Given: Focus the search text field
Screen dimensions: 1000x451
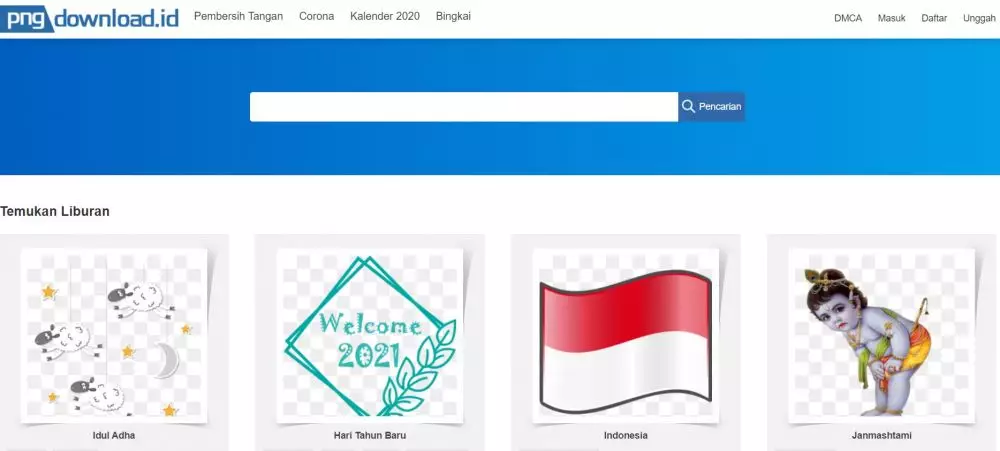Looking at the screenshot, I should 464,107.
